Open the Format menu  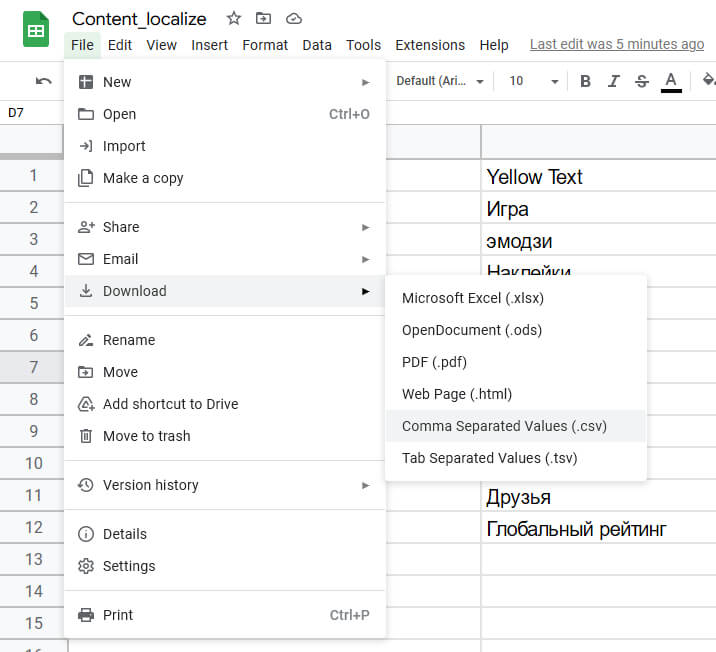[x=265, y=45]
